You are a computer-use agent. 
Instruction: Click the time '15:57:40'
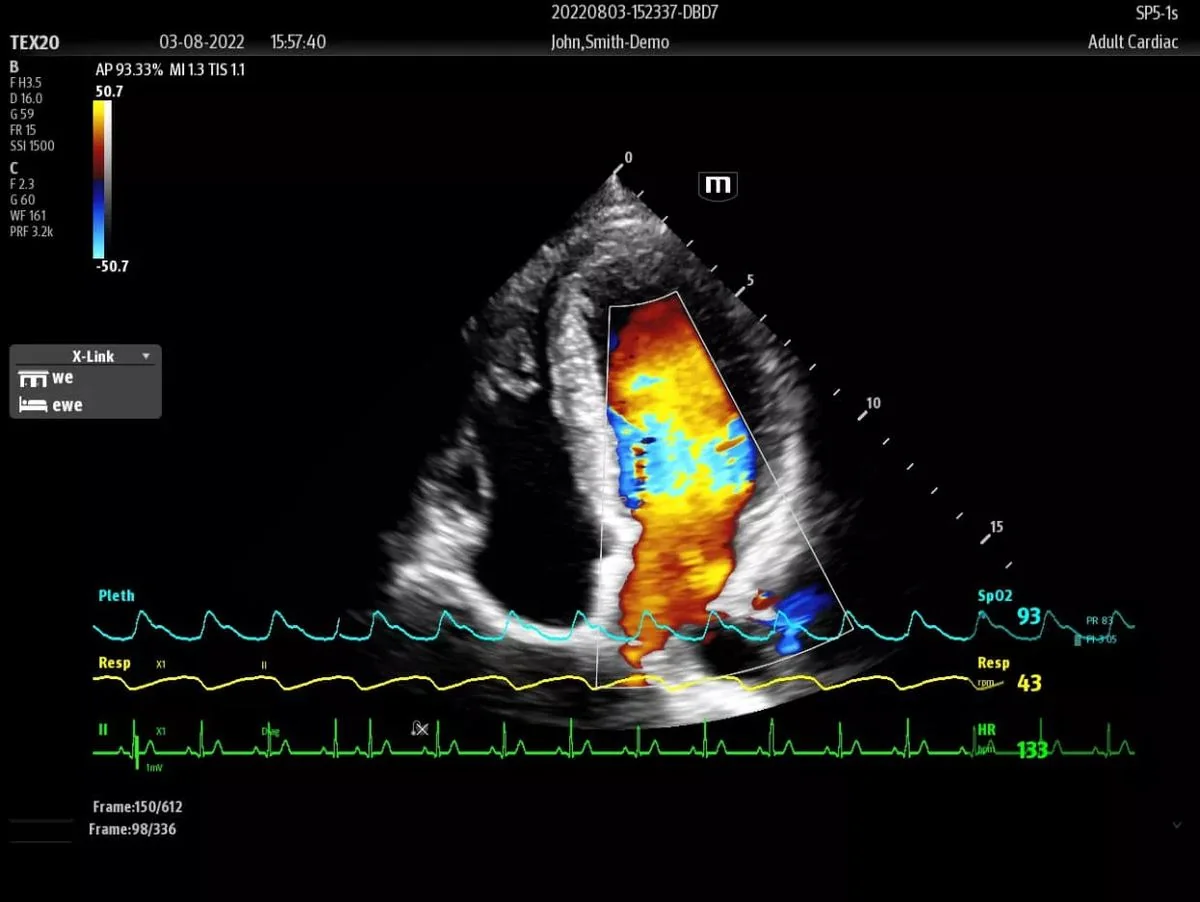(x=297, y=42)
